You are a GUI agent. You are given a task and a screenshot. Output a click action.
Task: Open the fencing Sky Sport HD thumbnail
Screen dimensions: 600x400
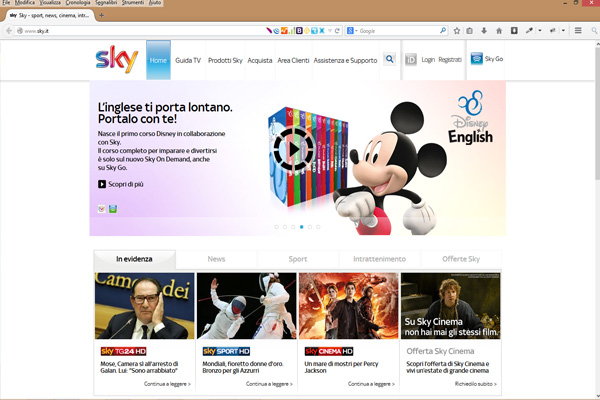tap(247, 306)
